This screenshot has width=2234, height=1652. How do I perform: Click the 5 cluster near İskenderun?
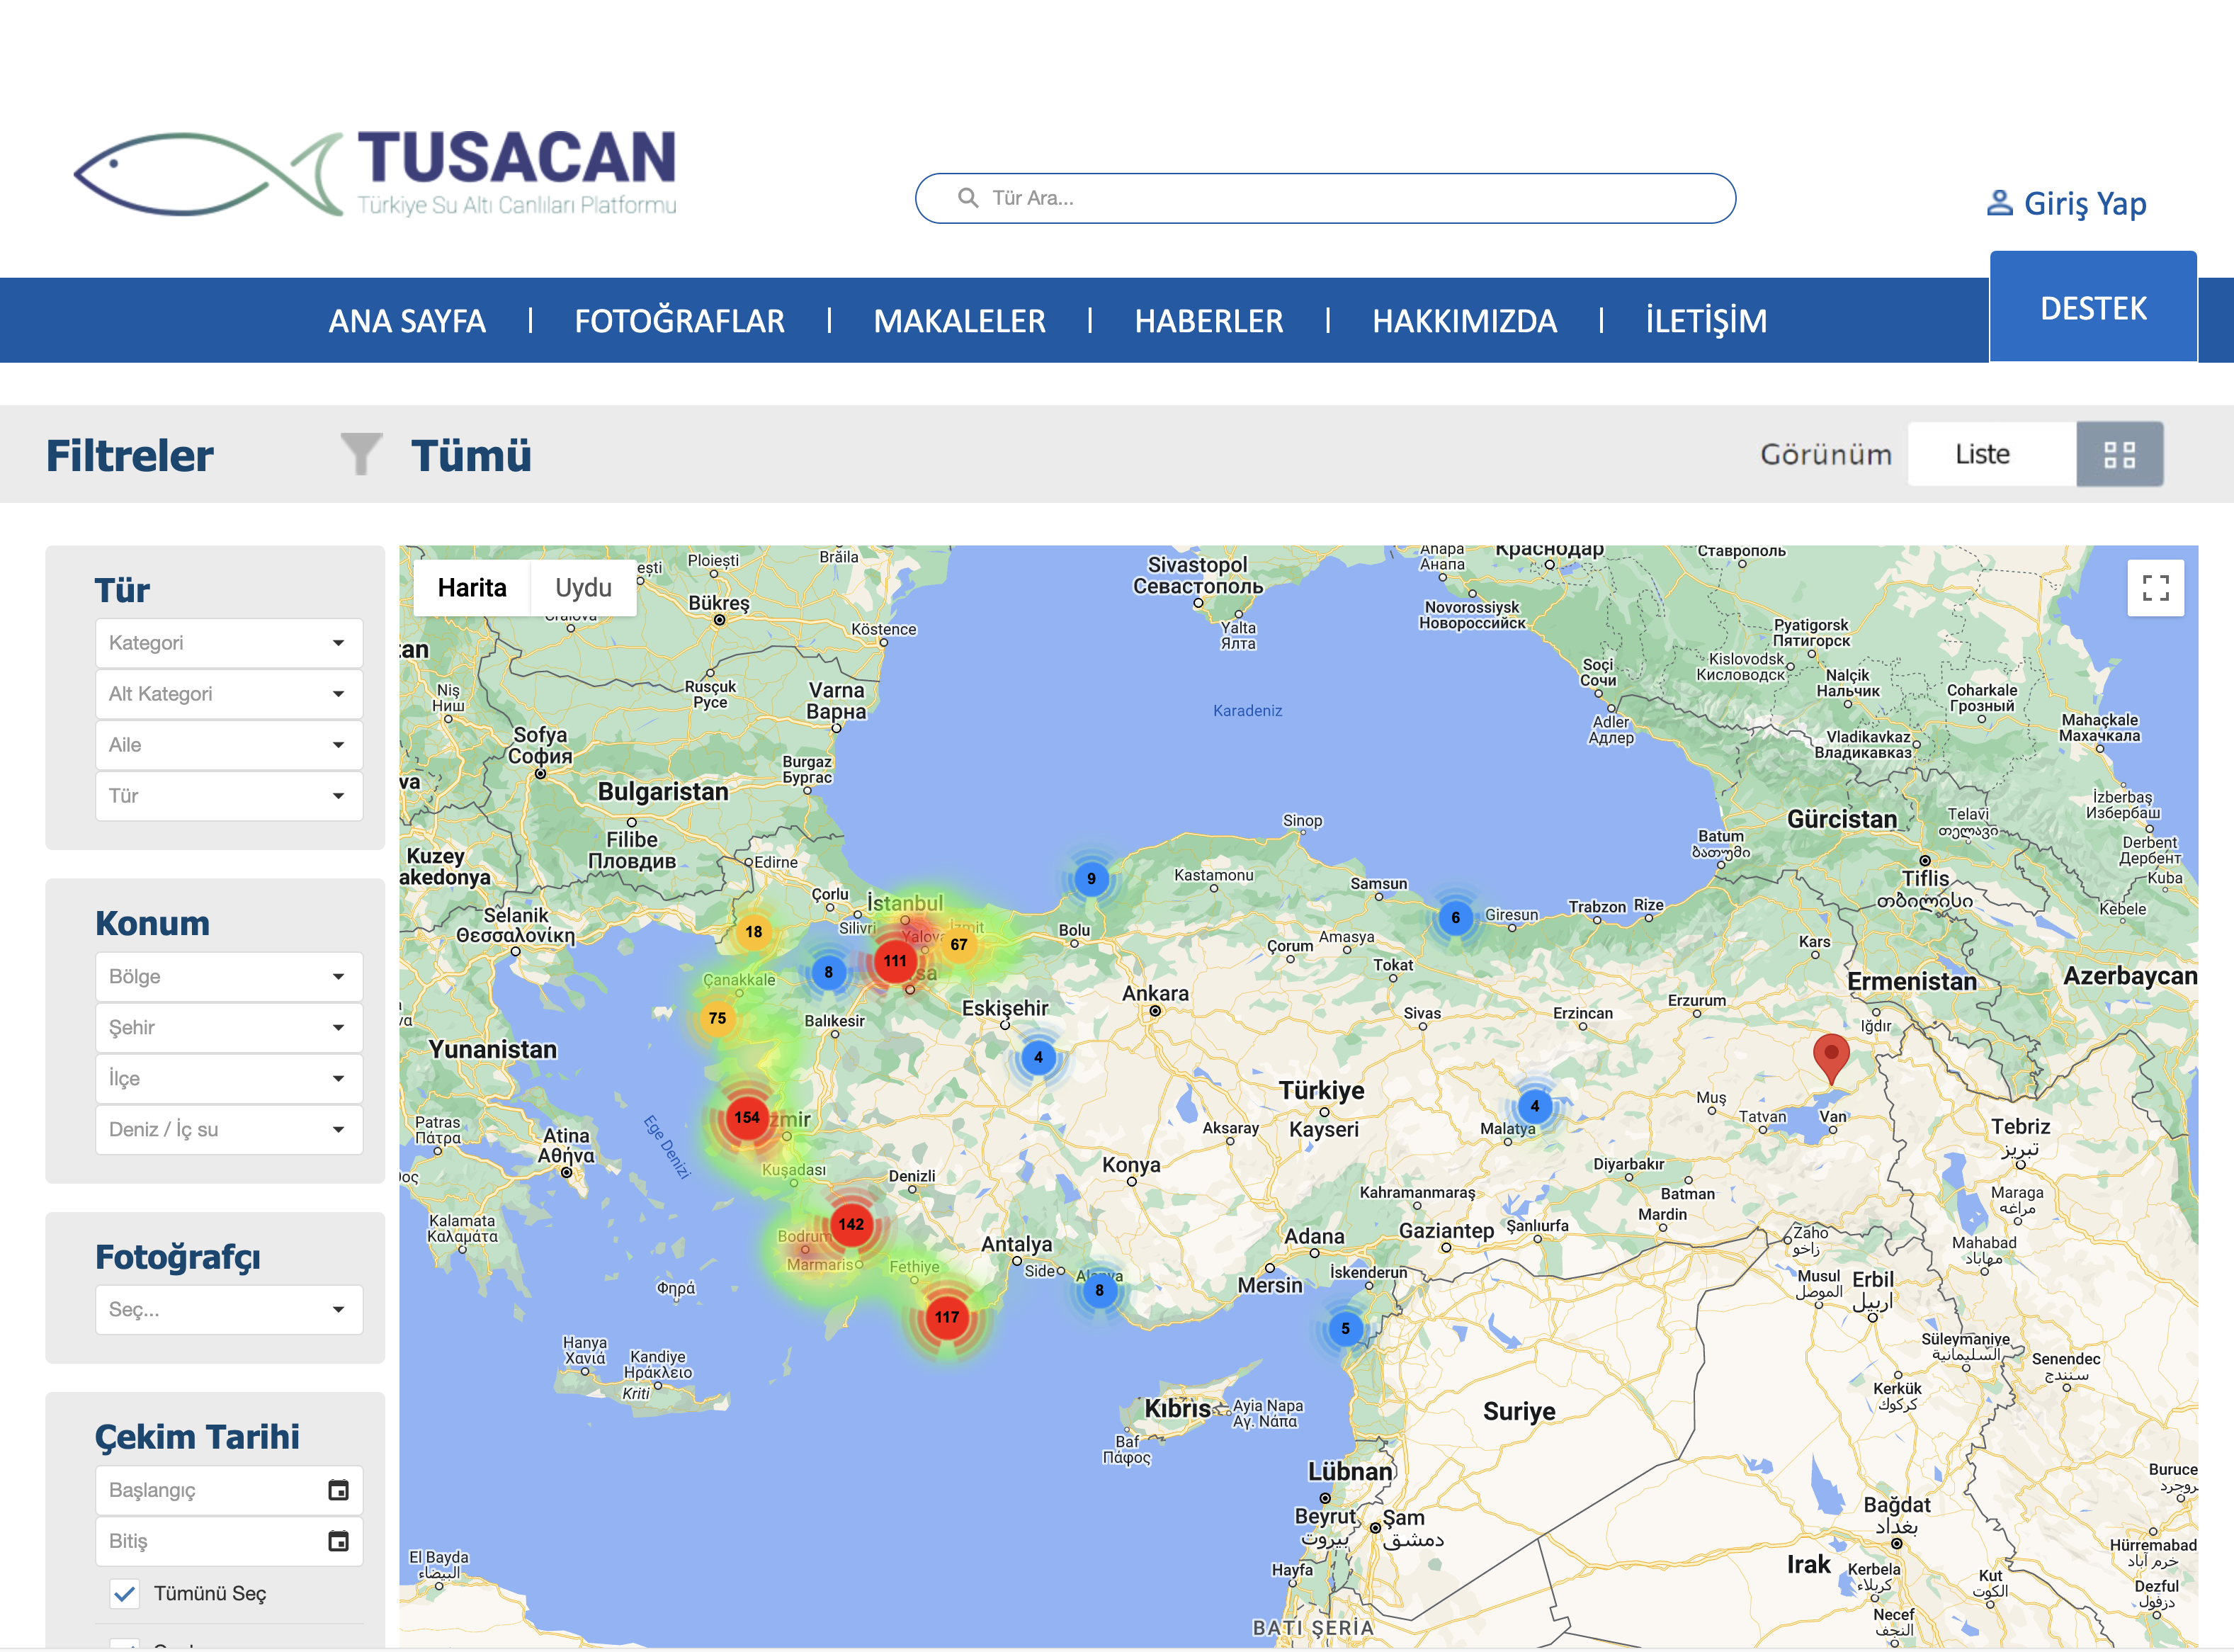pos(1345,1328)
